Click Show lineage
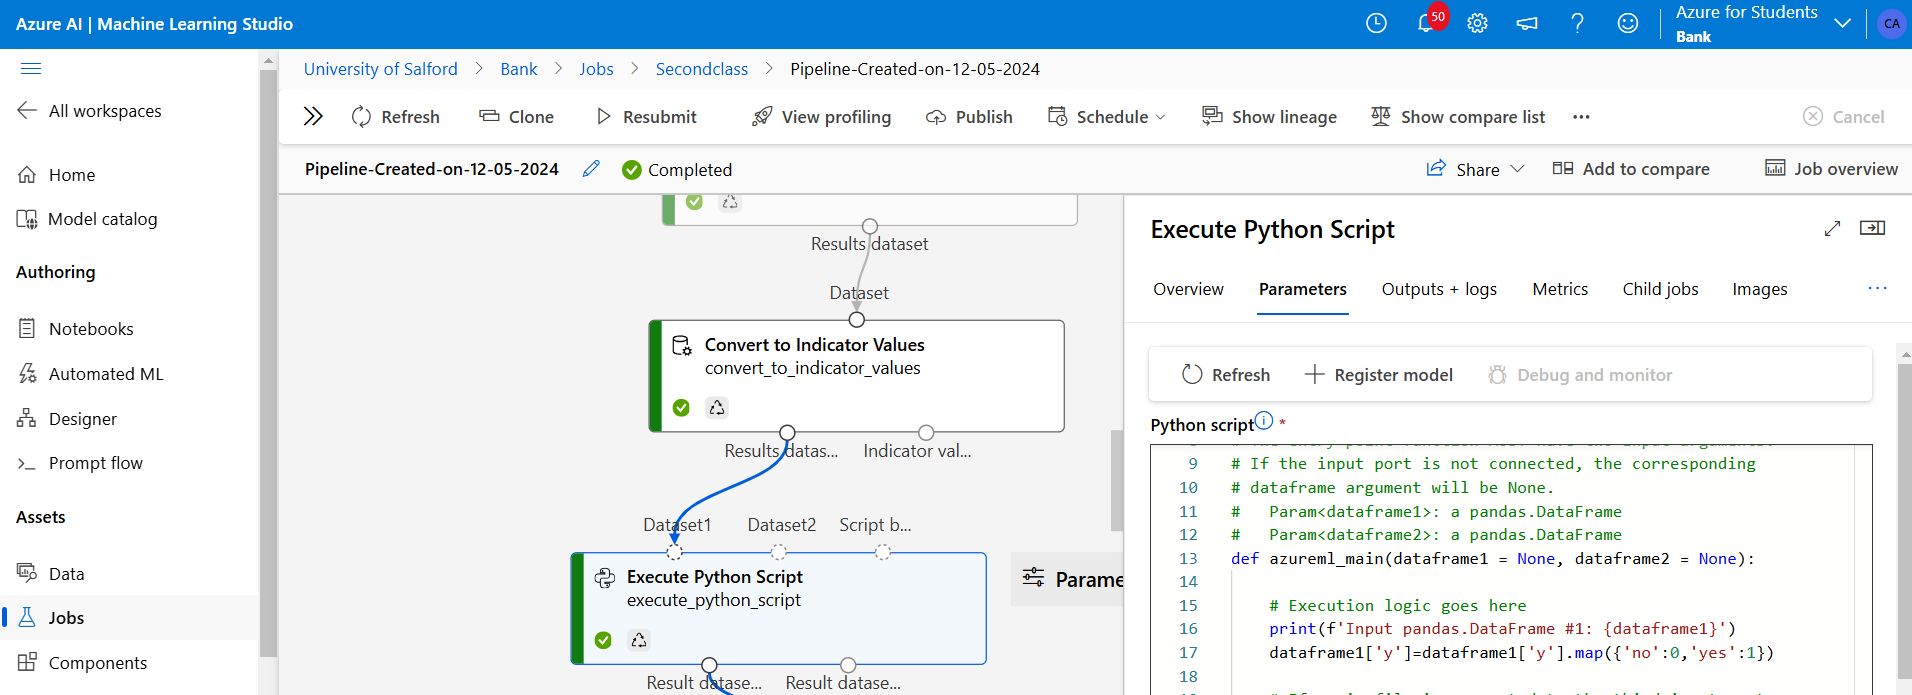Image resolution: width=1912 pixels, height=695 pixels. [x=1269, y=117]
